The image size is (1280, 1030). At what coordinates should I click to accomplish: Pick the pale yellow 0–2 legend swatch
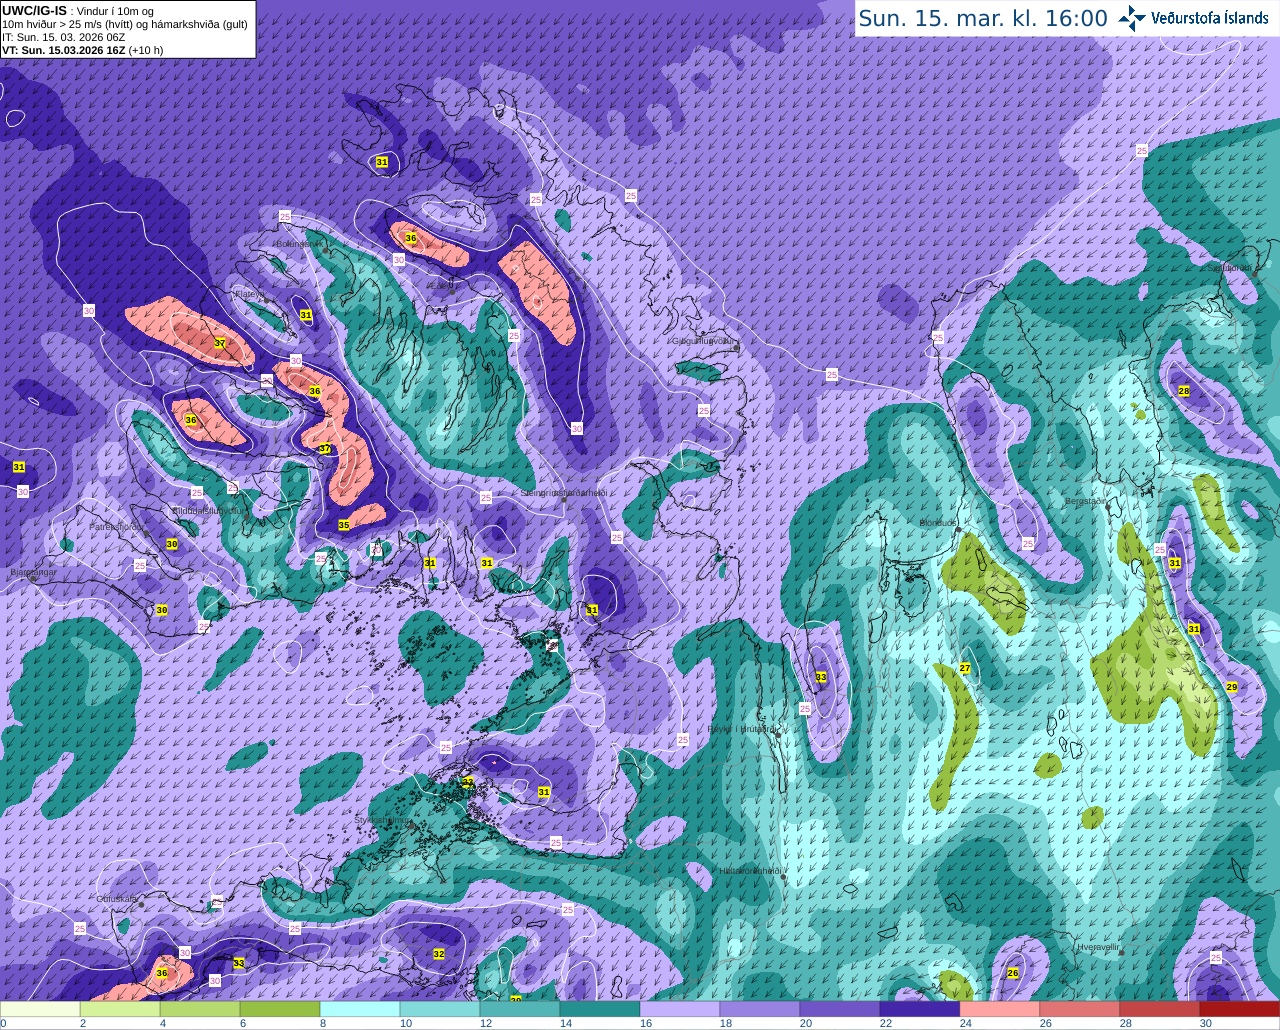[x=40, y=1009]
